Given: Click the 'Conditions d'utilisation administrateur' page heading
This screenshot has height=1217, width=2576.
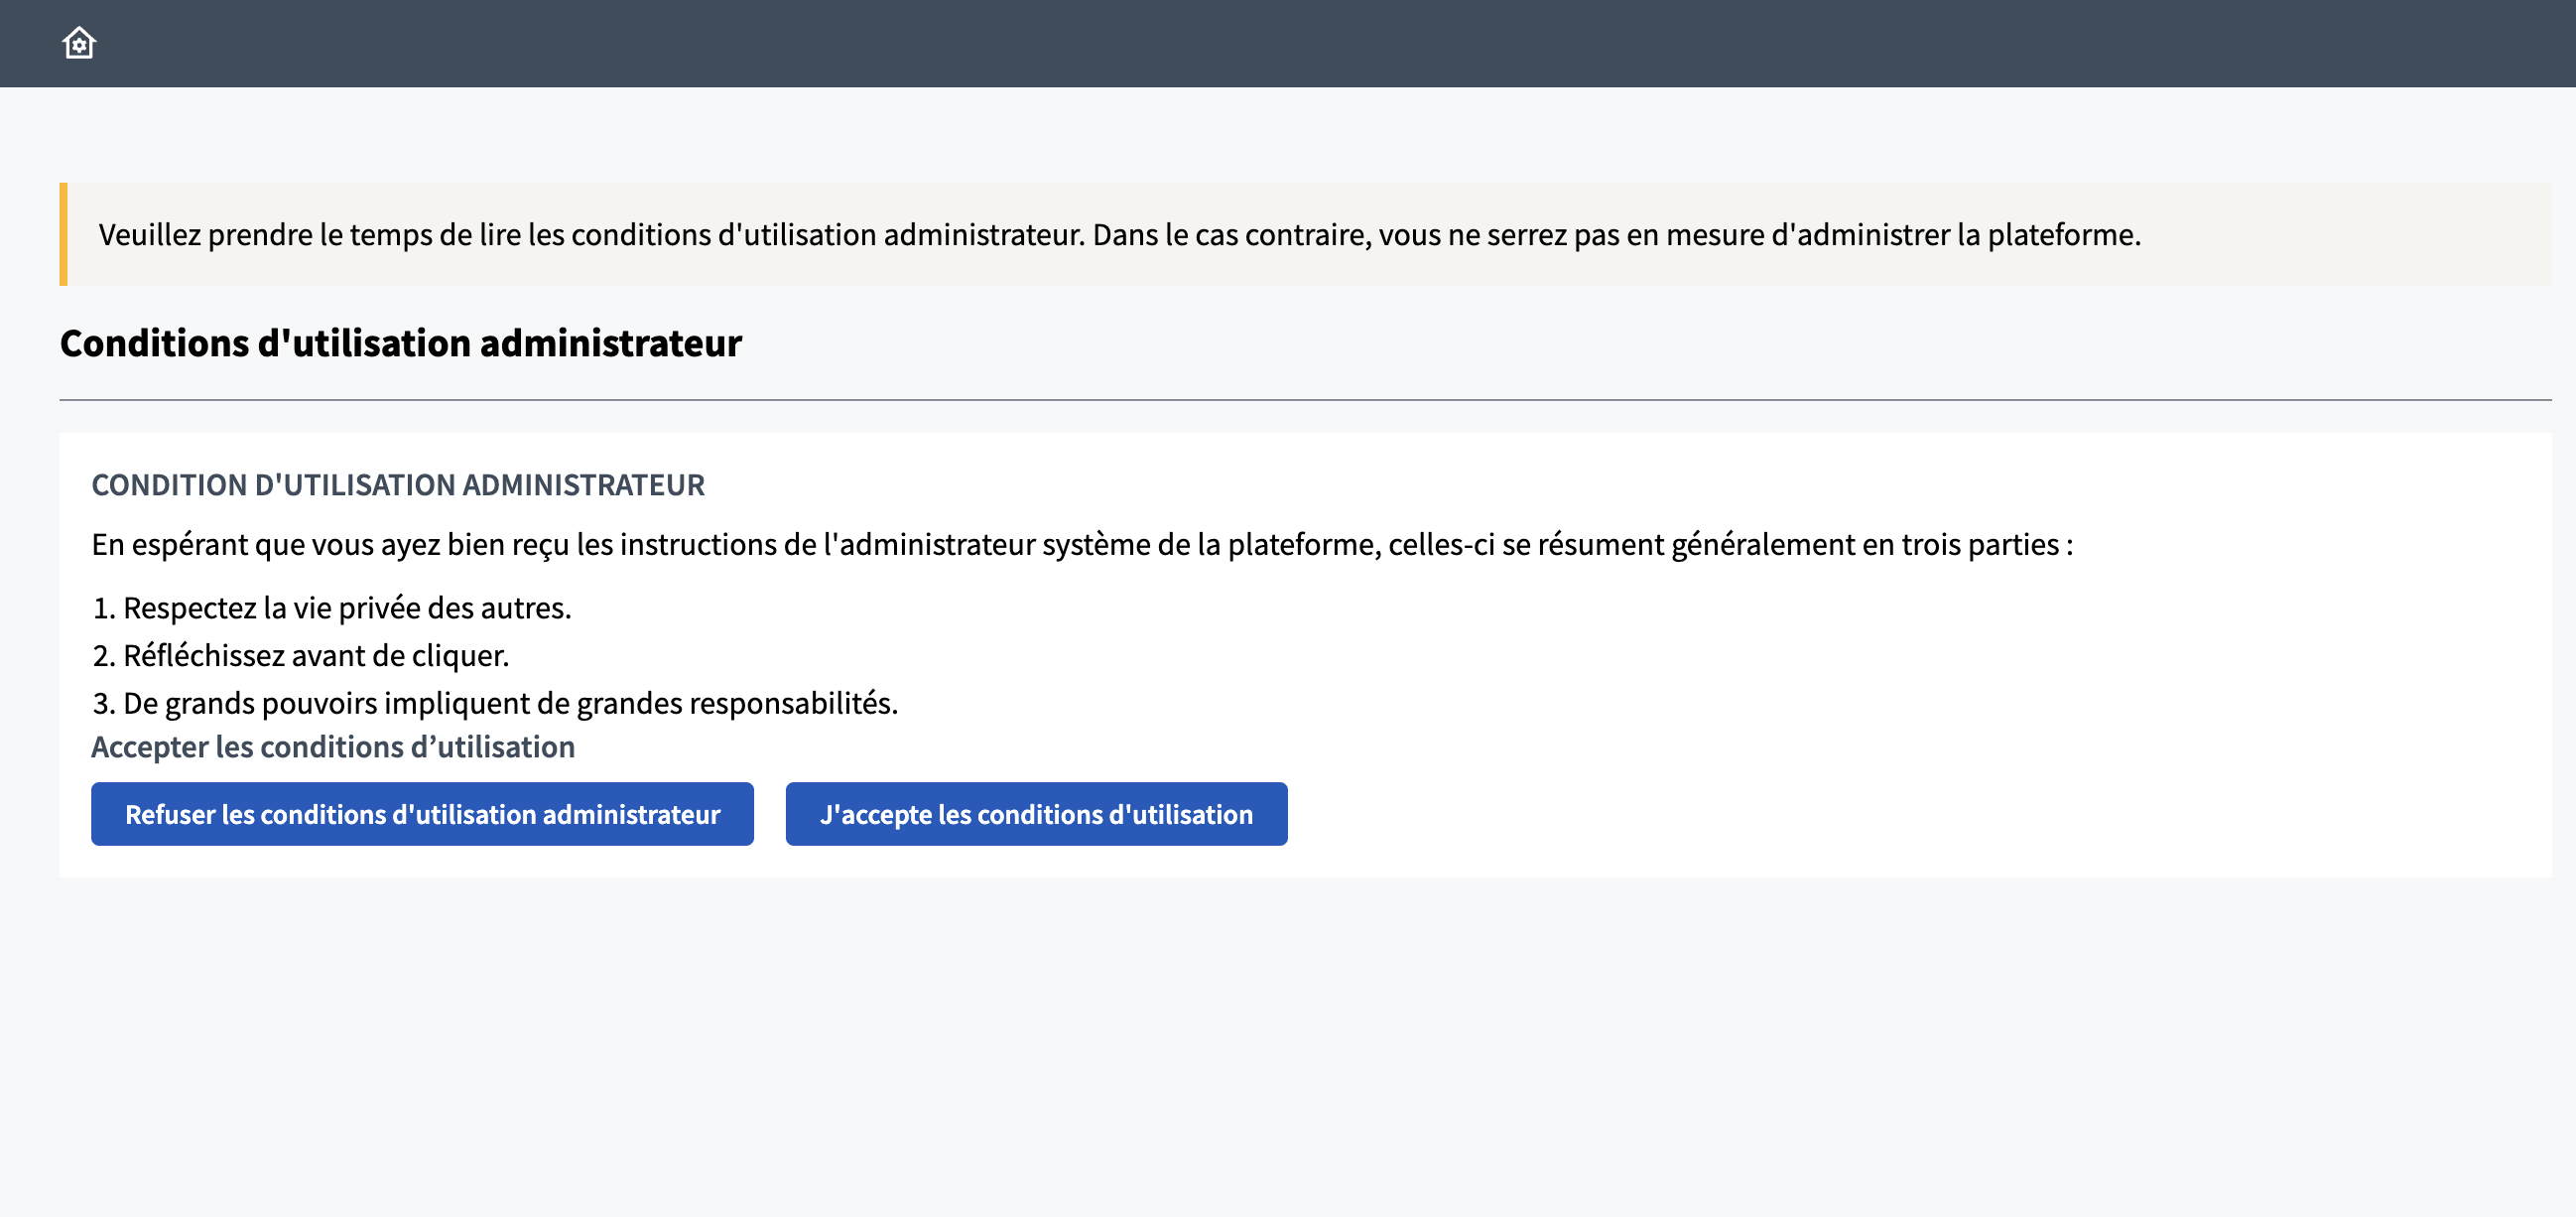Looking at the screenshot, I should (400, 343).
